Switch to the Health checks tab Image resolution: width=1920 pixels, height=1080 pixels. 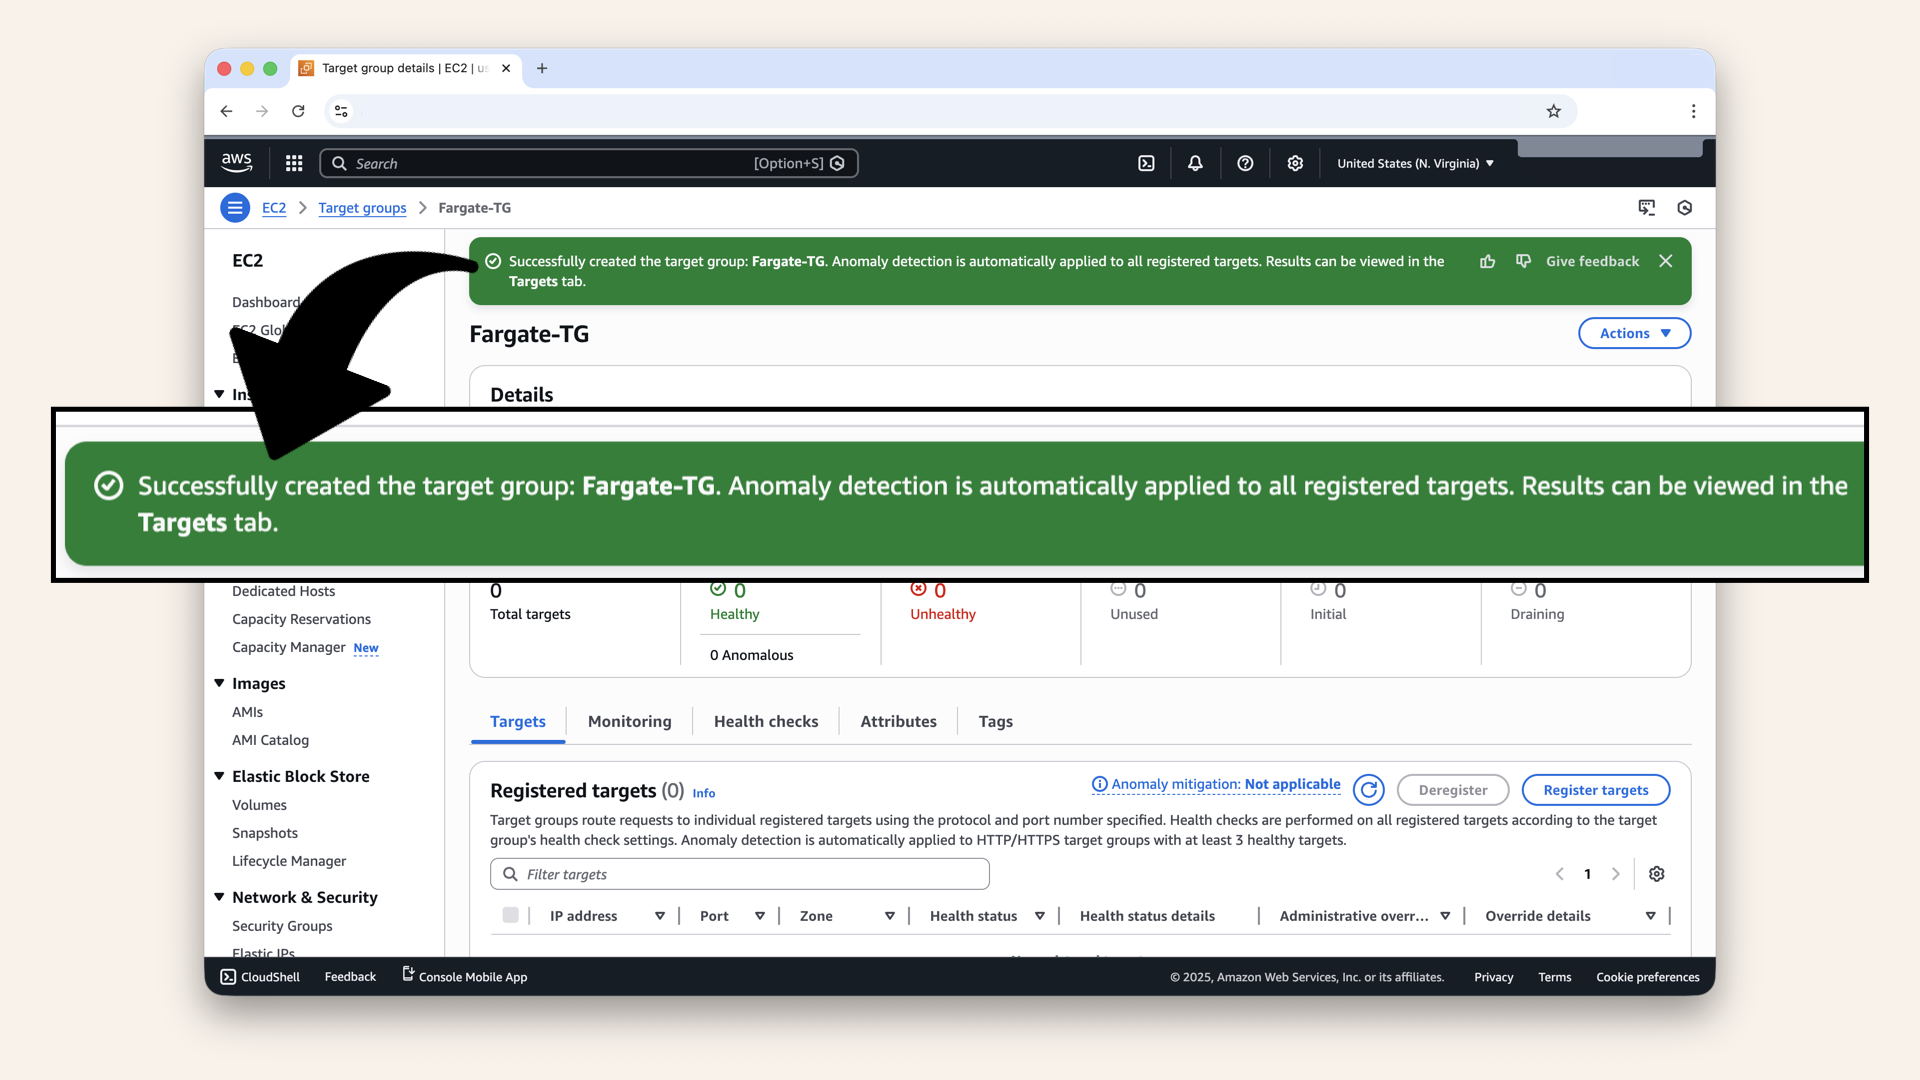(x=766, y=721)
